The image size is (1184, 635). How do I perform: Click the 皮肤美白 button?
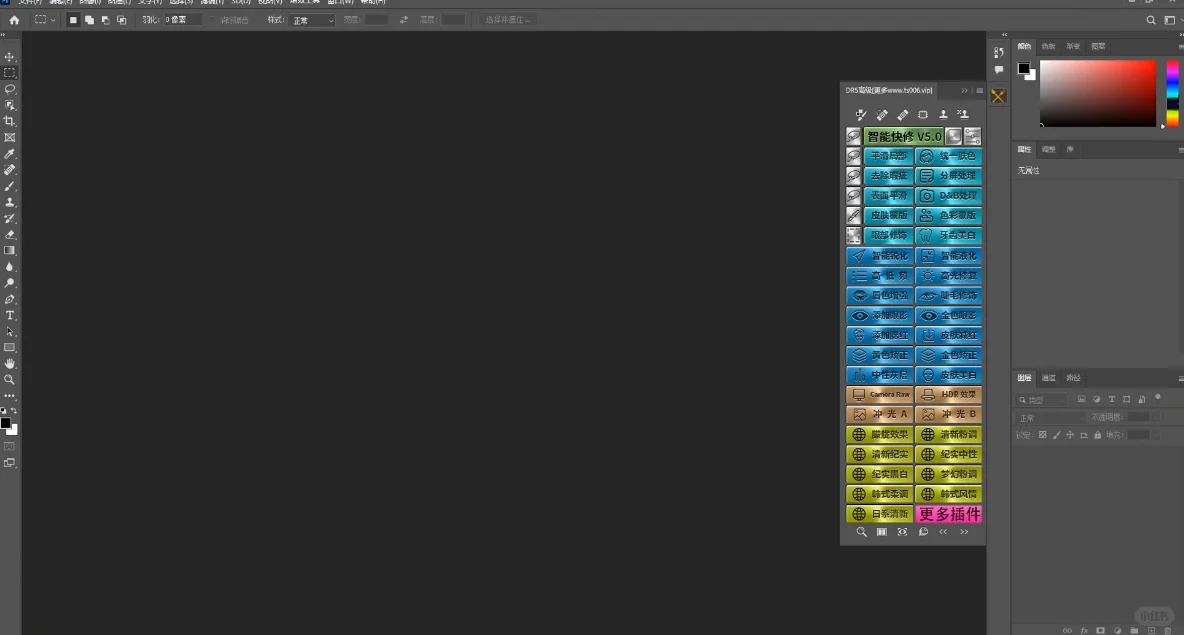tap(948, 375)
